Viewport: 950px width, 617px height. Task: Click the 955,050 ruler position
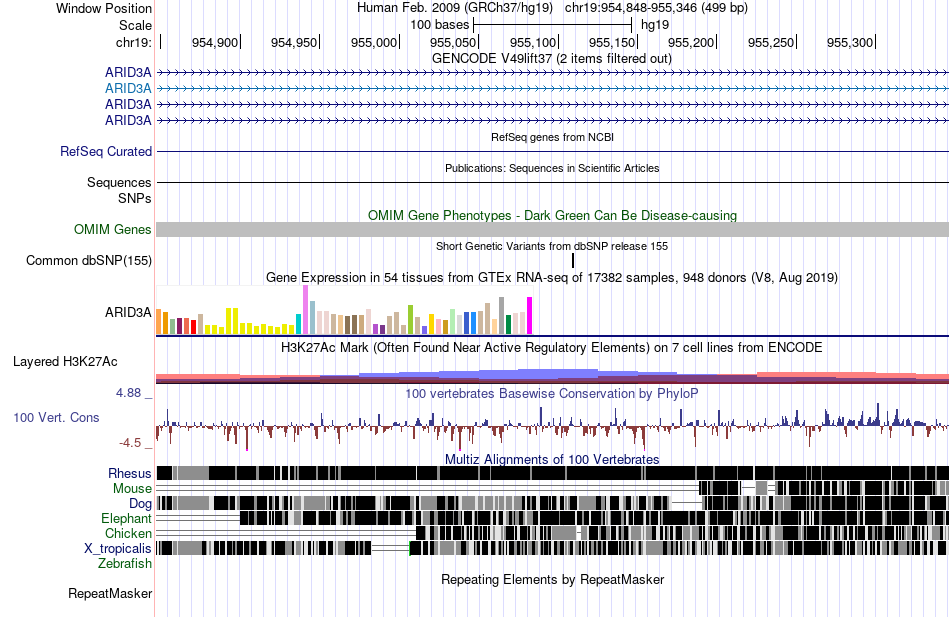[453, 42]
